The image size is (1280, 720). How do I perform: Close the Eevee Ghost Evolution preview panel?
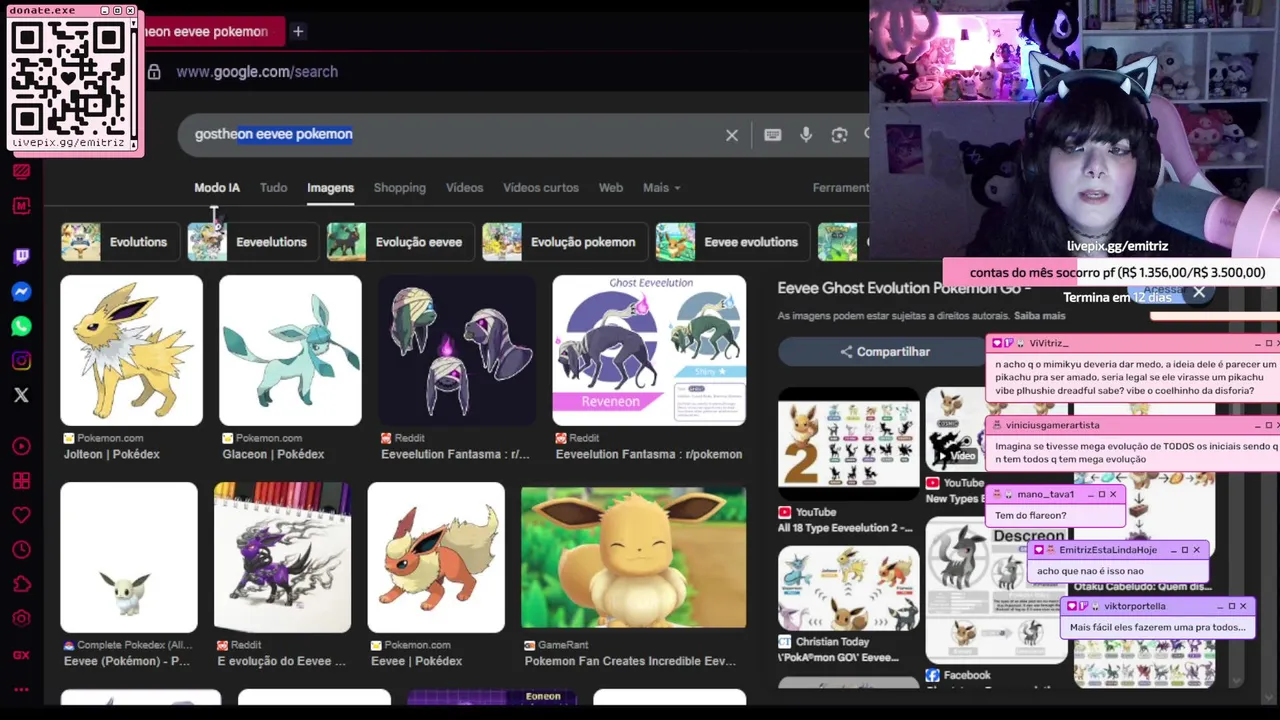tap(1199, 292)
